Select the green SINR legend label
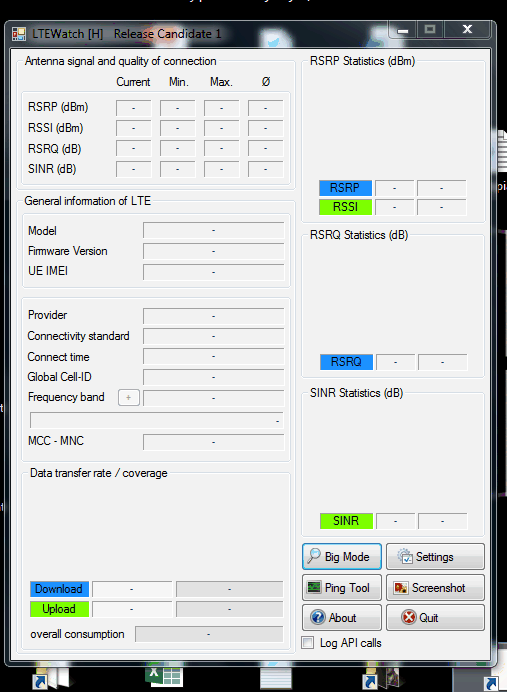 pos(346,521)
